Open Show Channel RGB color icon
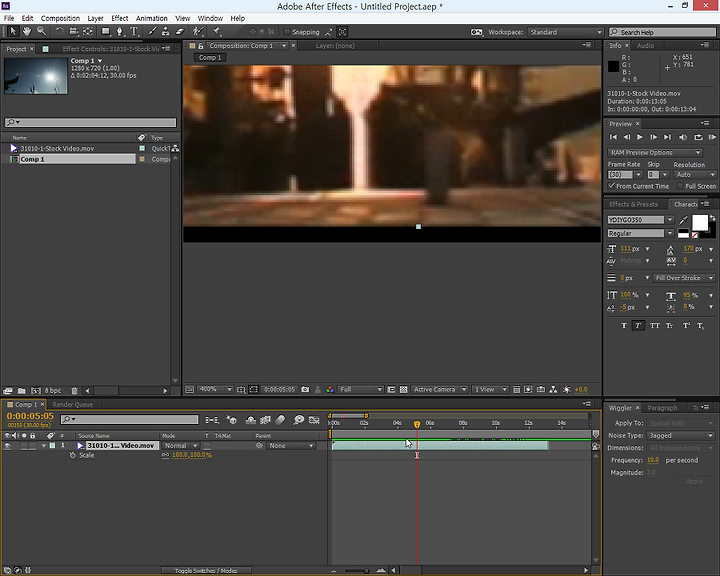Image resolution: width=720 pixels, height=576 pixels. pyautogui.click(x=330, y=390)
